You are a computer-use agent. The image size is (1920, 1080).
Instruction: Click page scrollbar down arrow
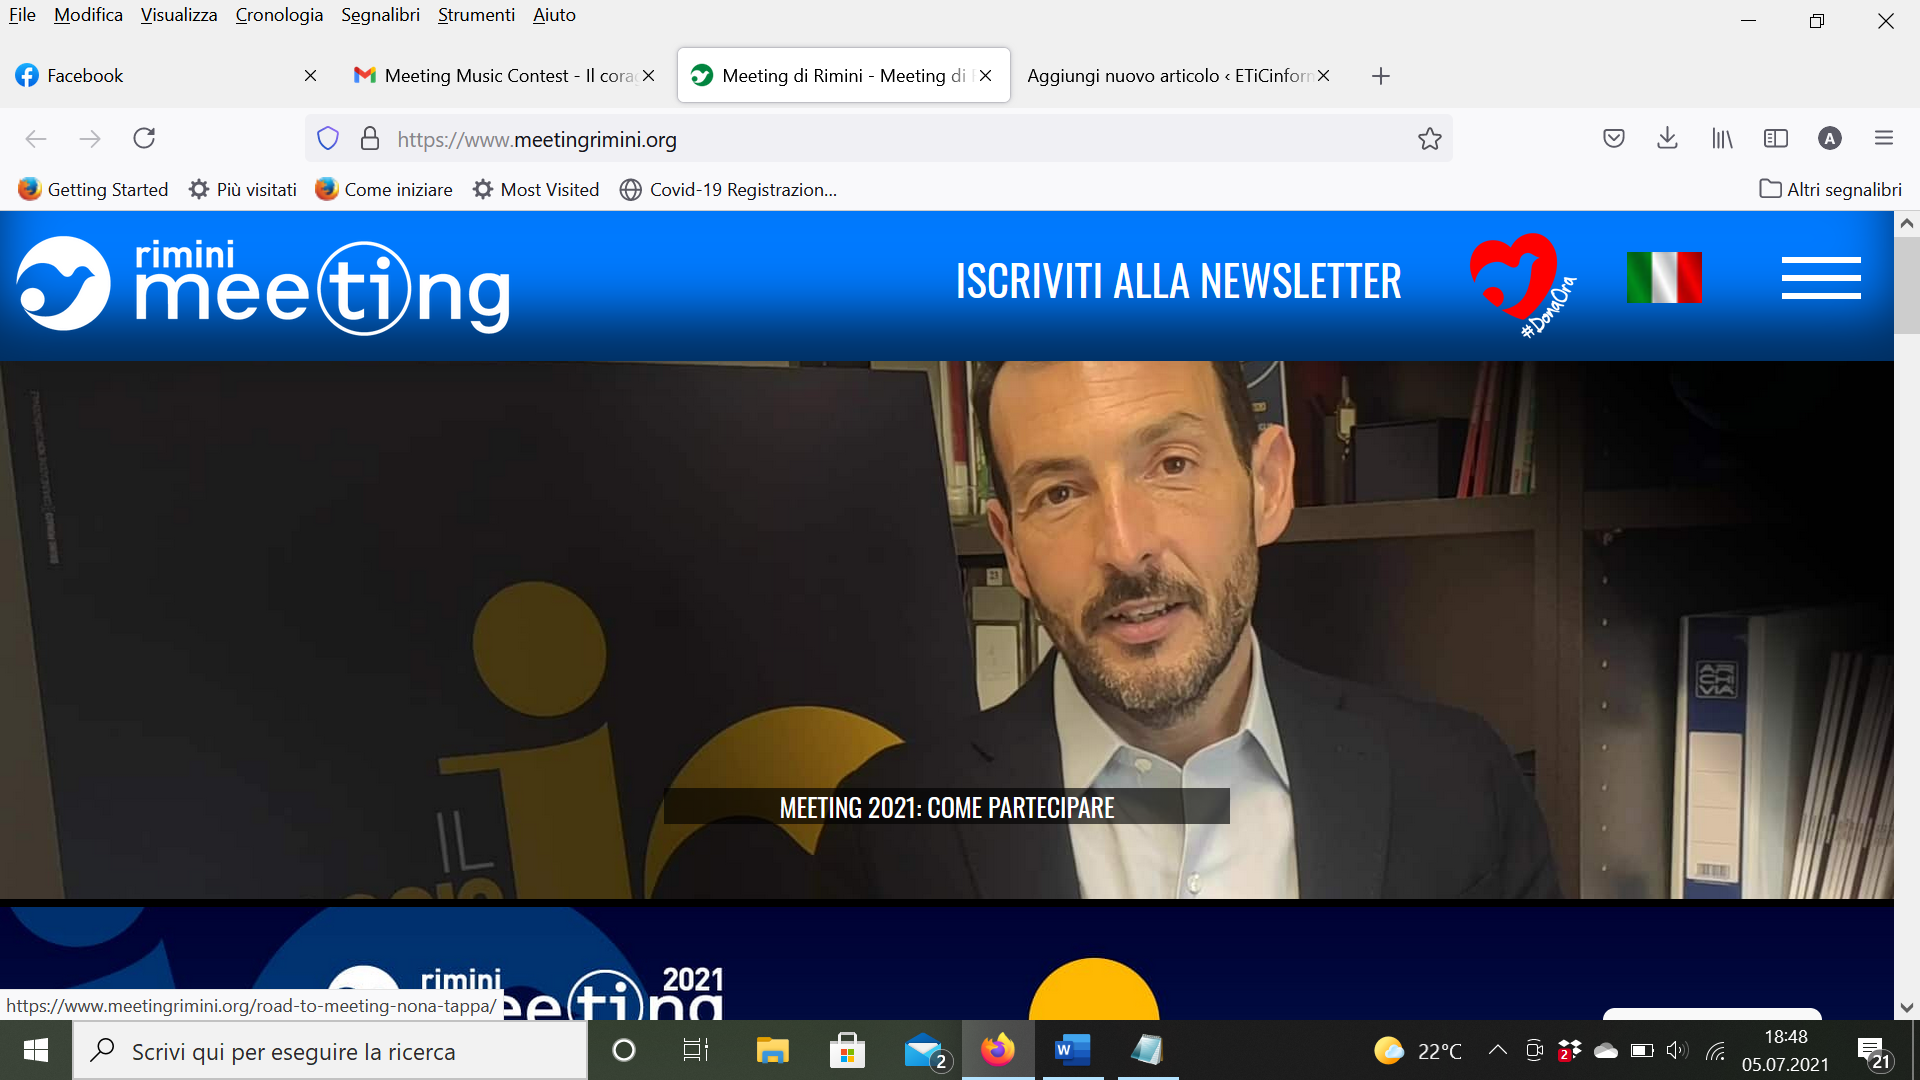[x=1907, y=1007]
